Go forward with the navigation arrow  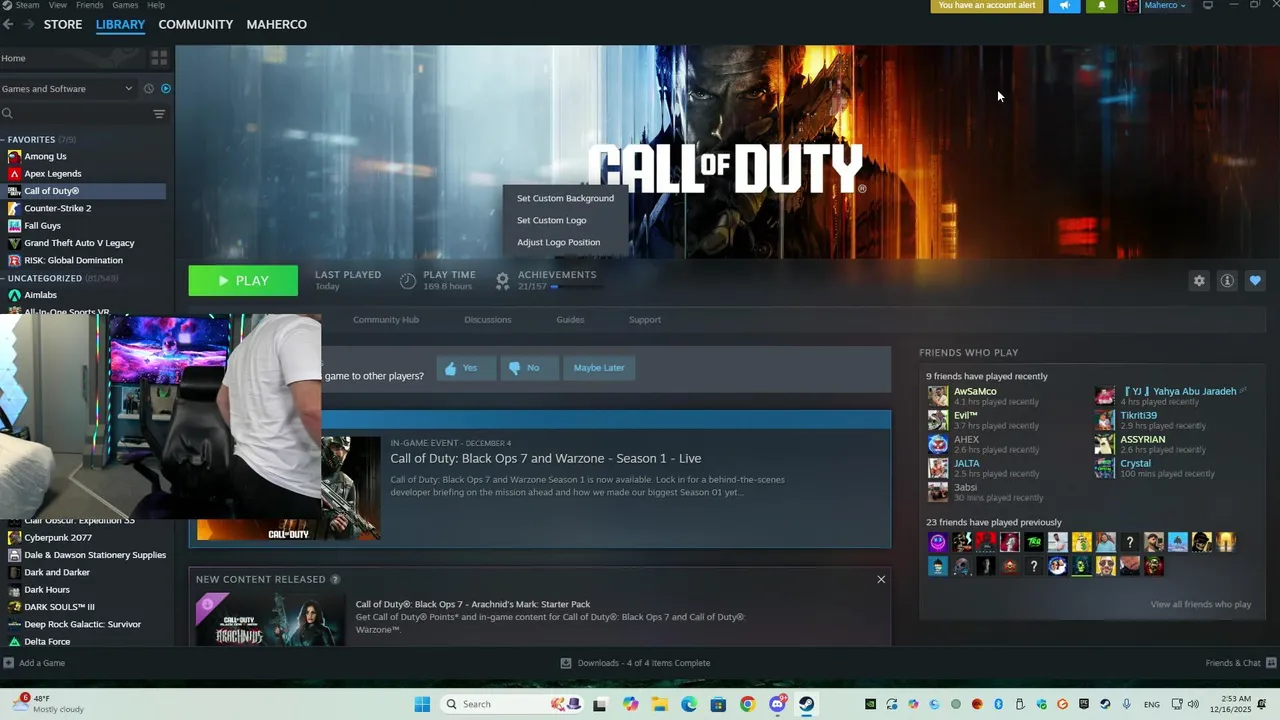[28, 24]
